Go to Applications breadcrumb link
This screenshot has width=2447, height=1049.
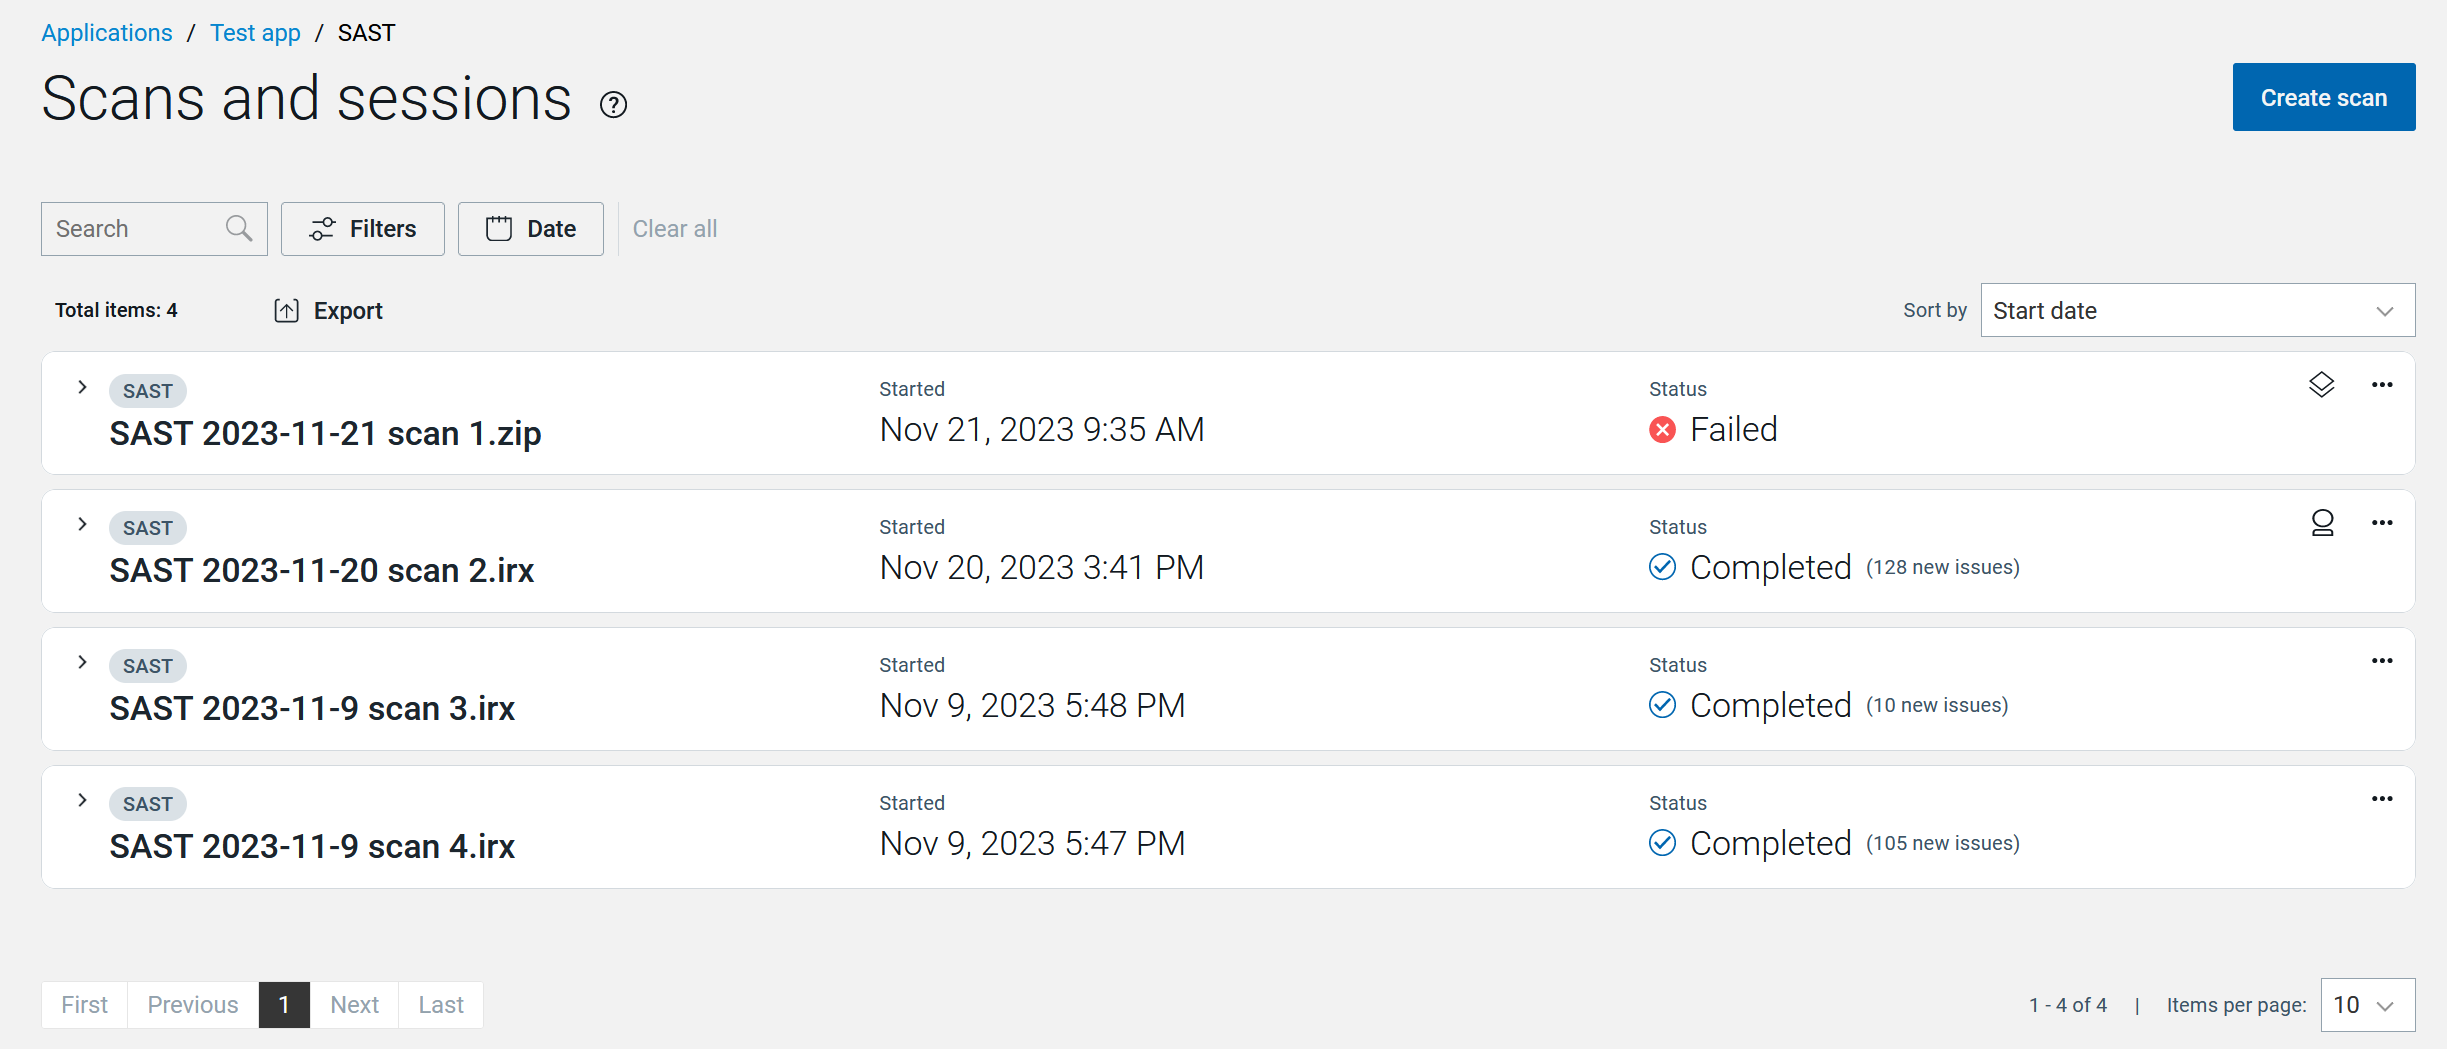tap(107, 33)
